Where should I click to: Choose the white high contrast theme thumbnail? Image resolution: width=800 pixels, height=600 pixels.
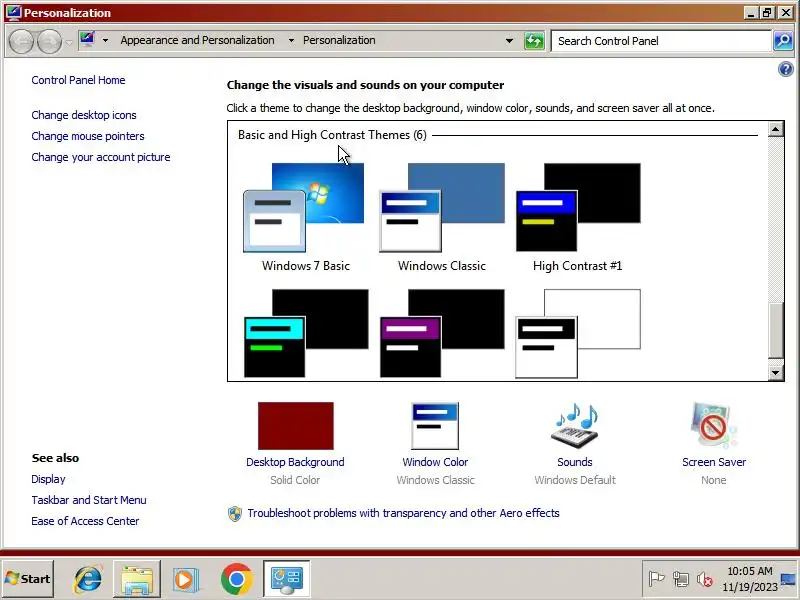[578, 333]
